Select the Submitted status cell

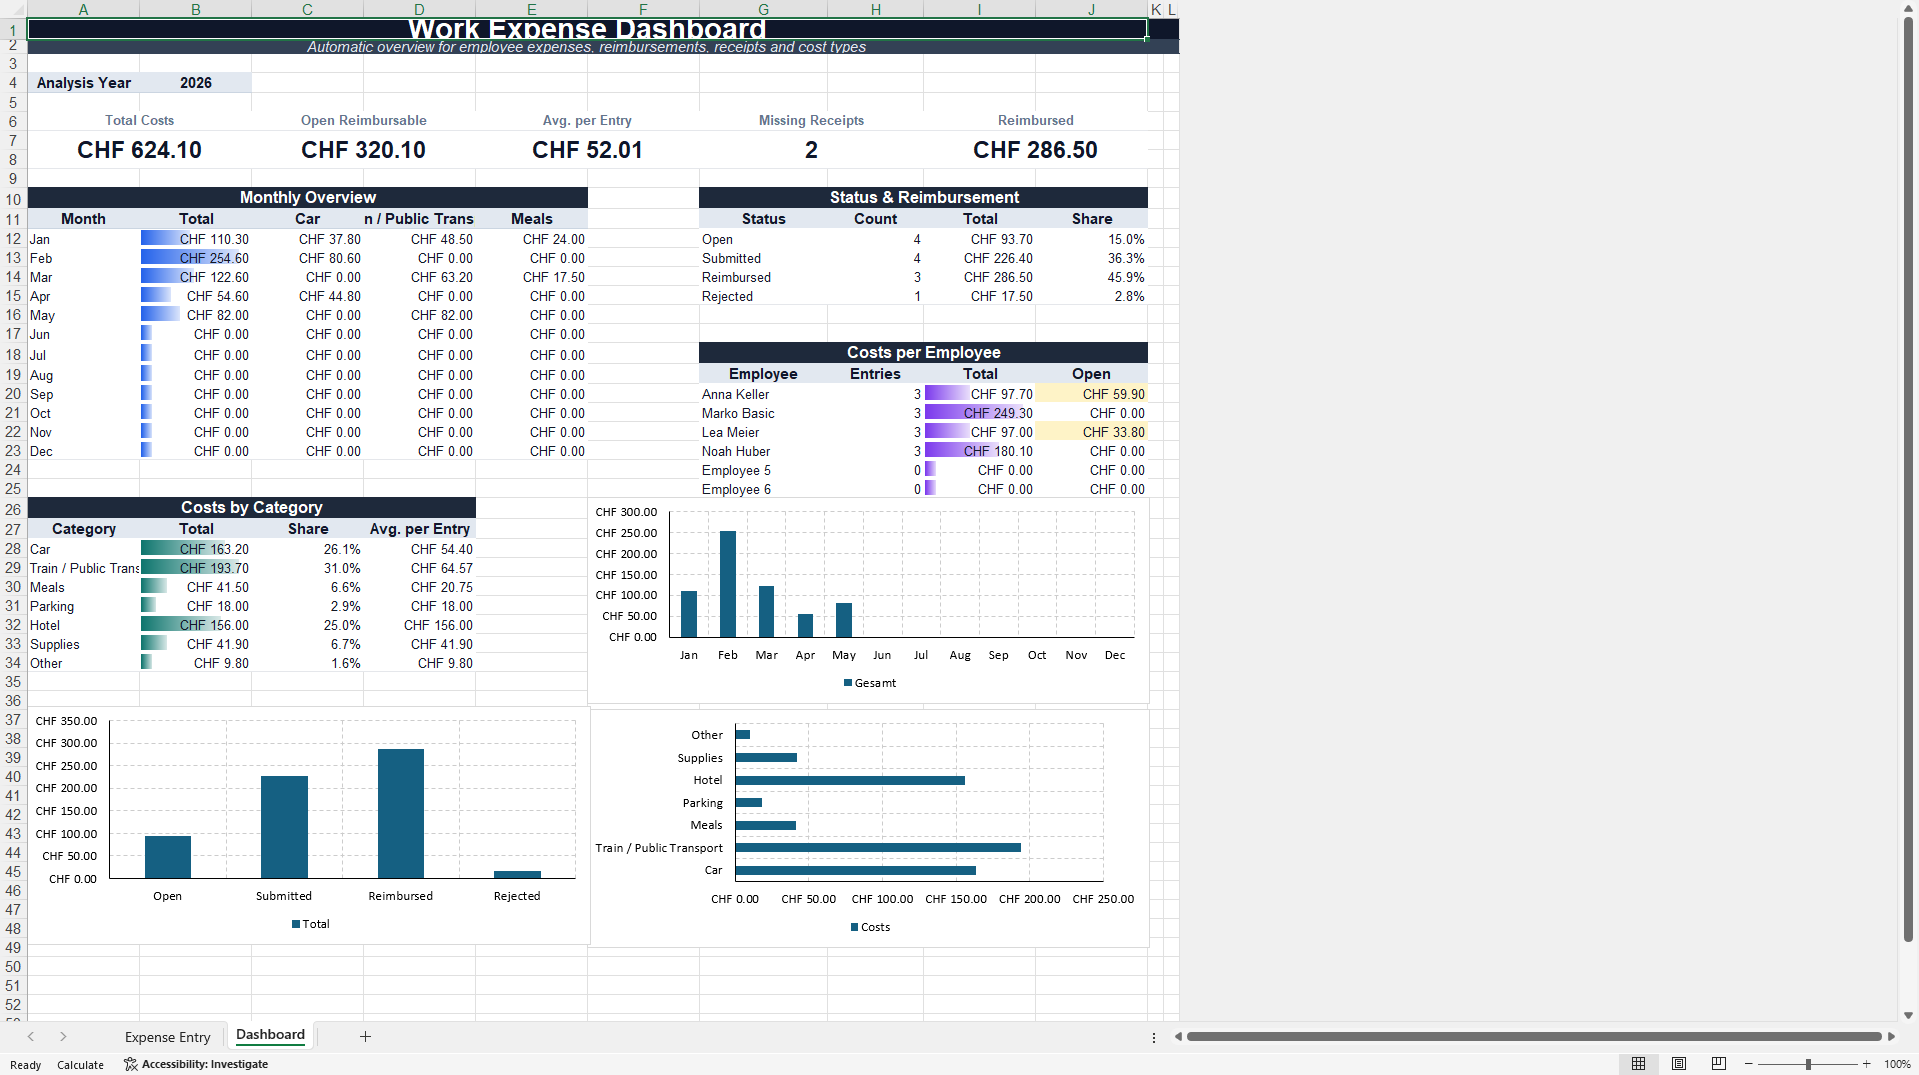(763, 258)
